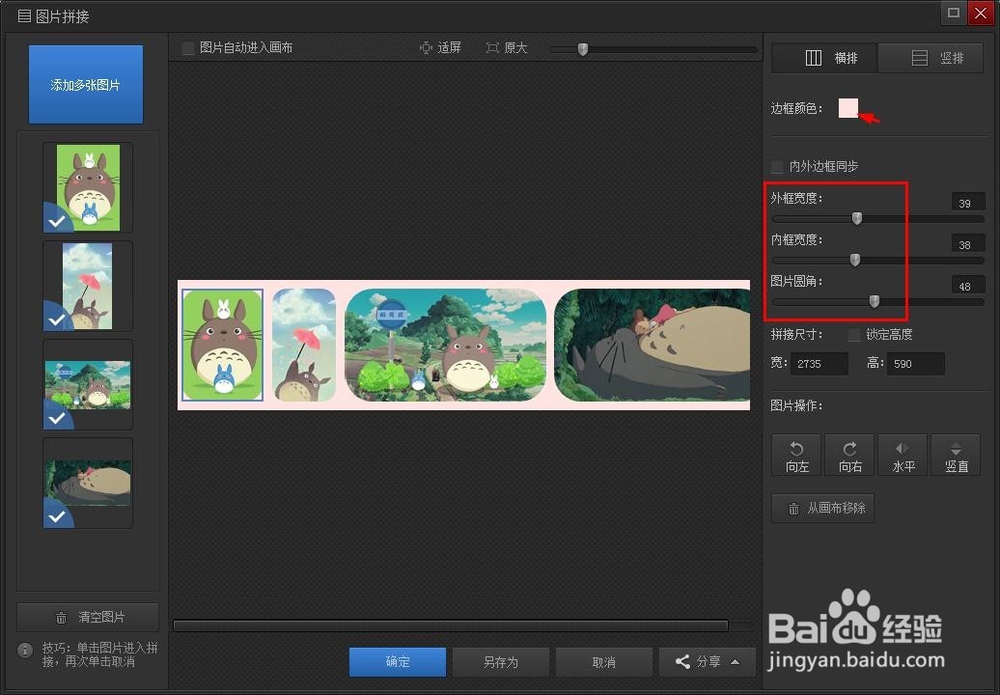This screenshot has height=695, width=1000.
Task: Select the bus stop landscape thumbnail
Action: pos(88,384)
